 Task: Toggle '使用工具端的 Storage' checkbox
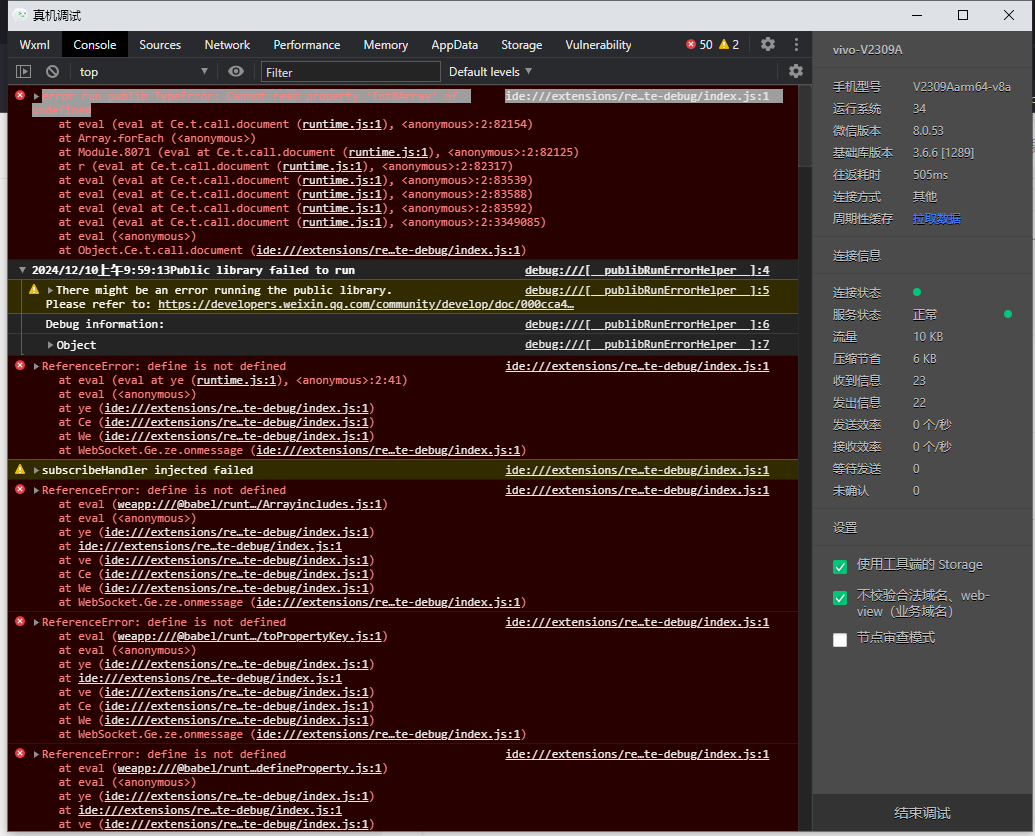[x=840, y=566]
